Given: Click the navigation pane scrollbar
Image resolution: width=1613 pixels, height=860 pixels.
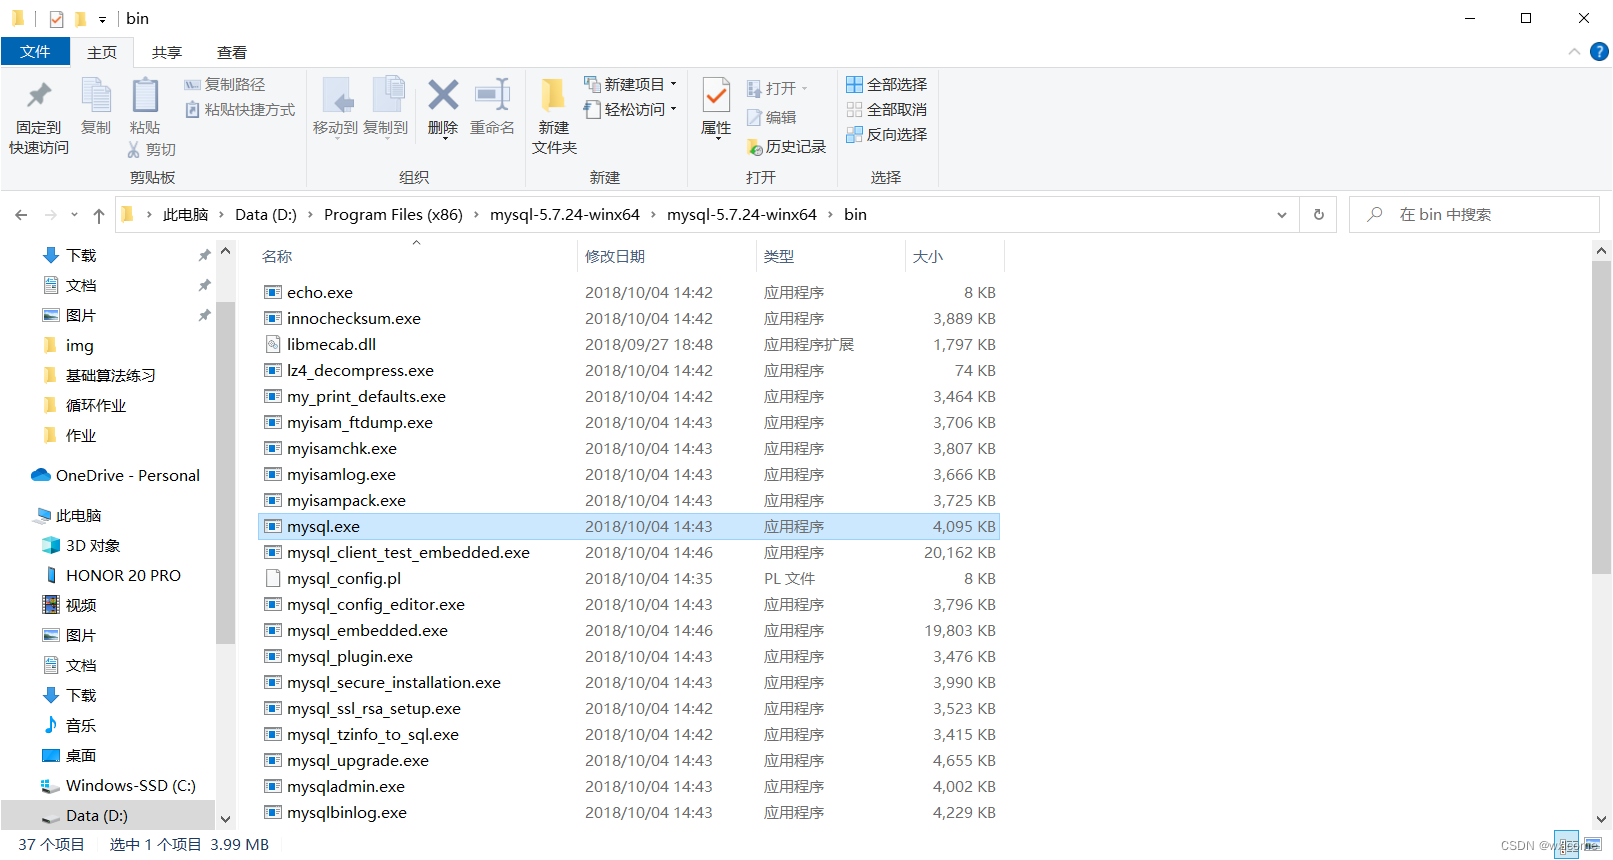Looking at the screenshot, I should 225,472.
